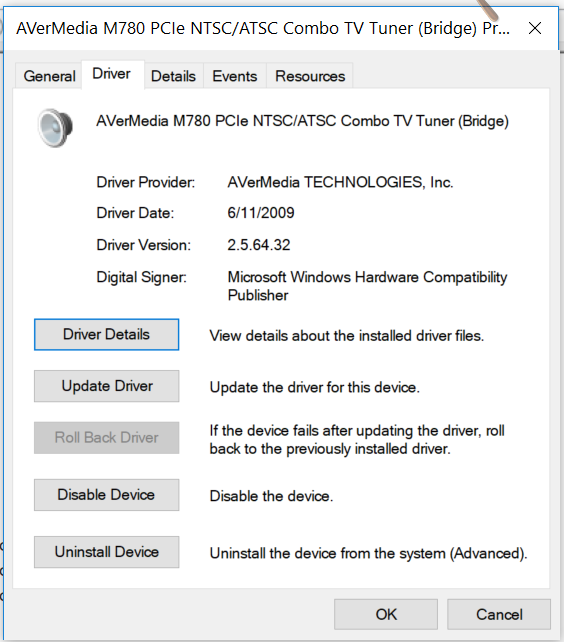This screenshot has width=564, height=642.
Task: Click the driver date 6/11/2009
Action: [261, 213]
